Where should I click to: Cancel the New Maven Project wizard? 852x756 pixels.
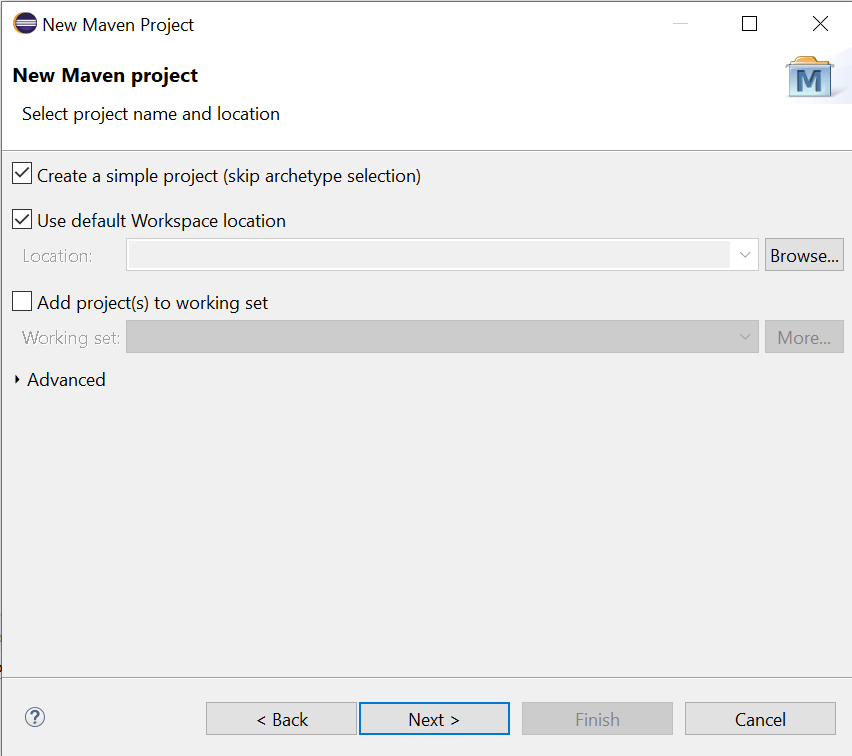(760, 718)
